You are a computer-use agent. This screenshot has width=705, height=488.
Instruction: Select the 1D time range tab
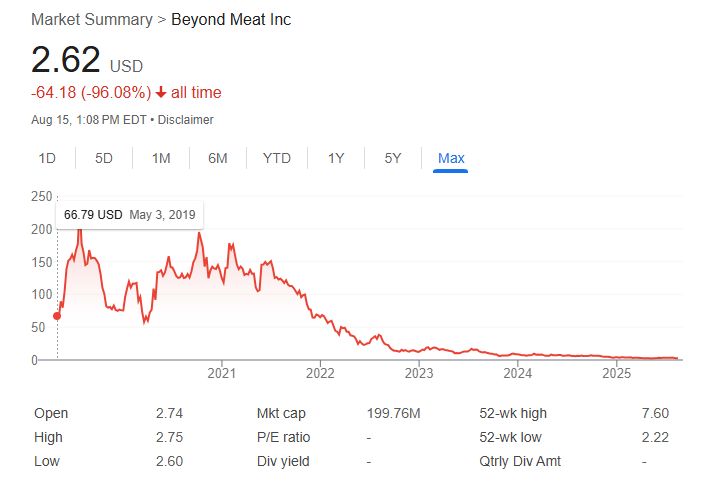point(47,158)
